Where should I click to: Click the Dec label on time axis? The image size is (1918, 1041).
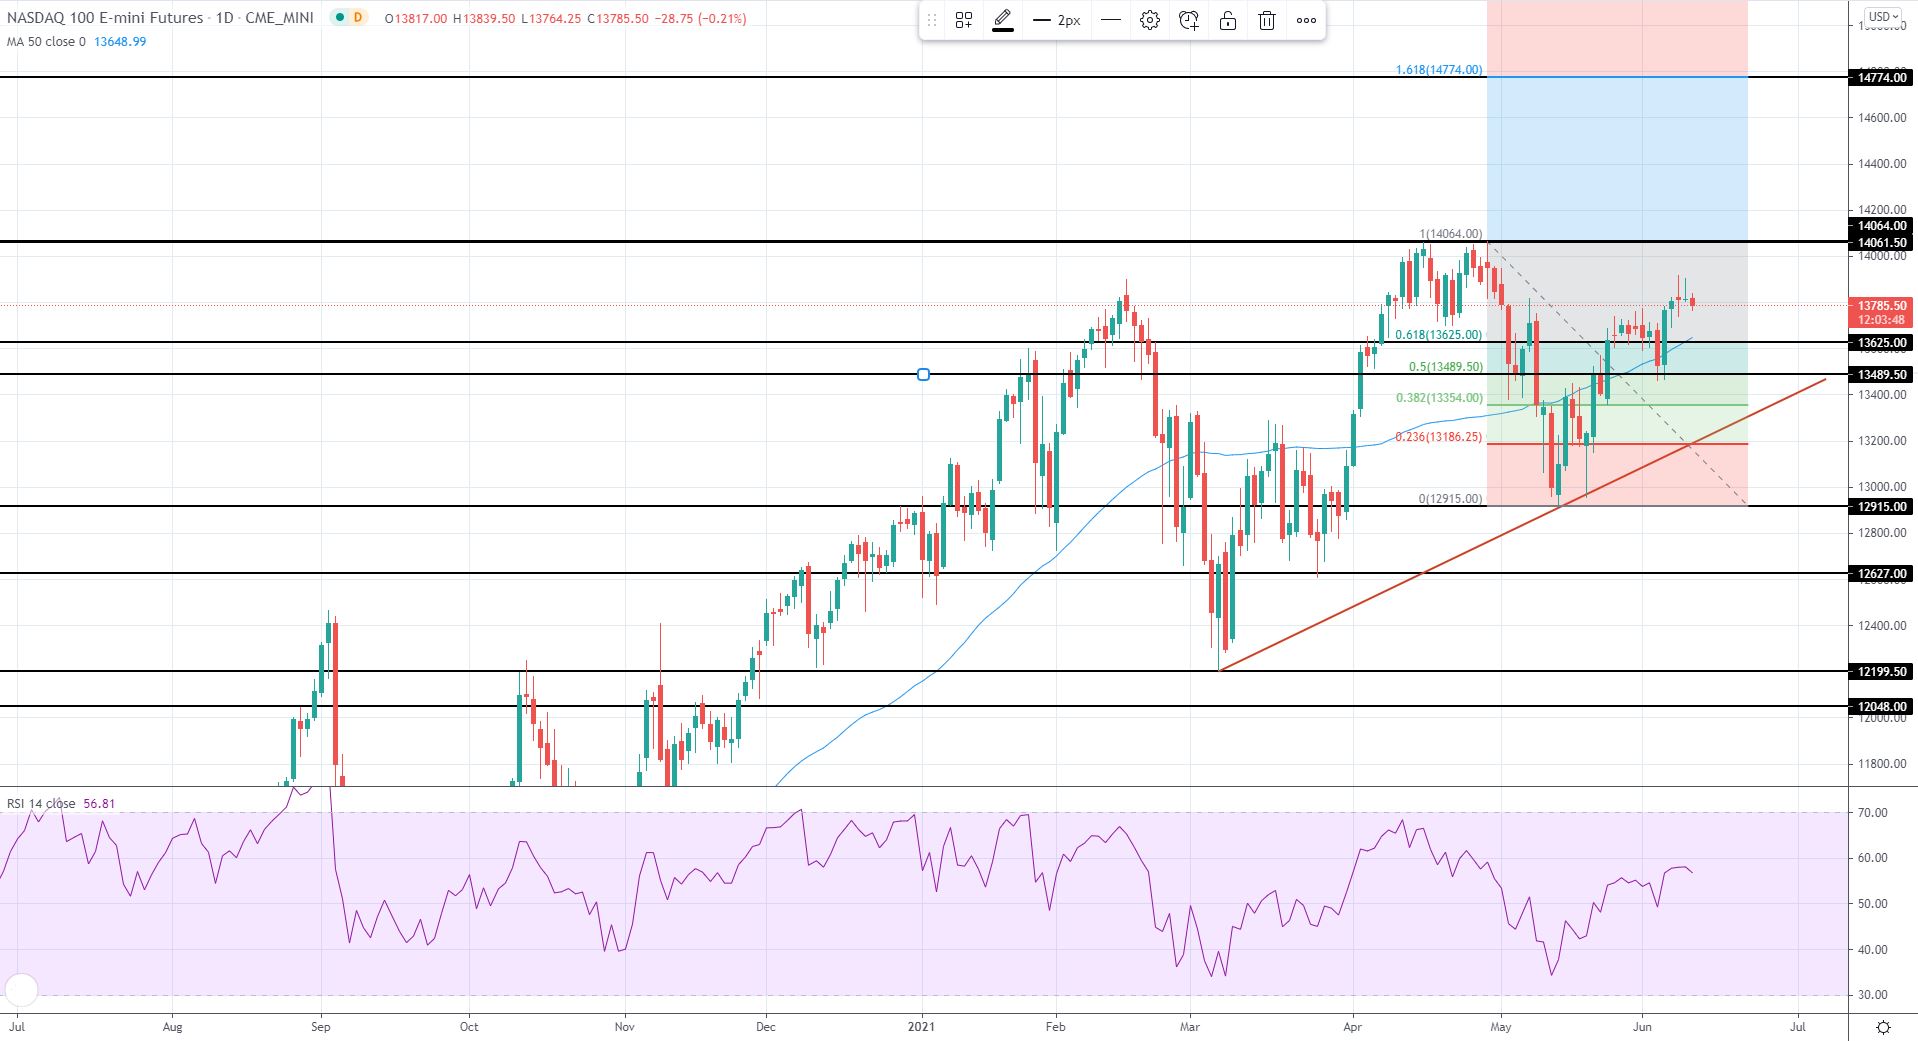765,1027
